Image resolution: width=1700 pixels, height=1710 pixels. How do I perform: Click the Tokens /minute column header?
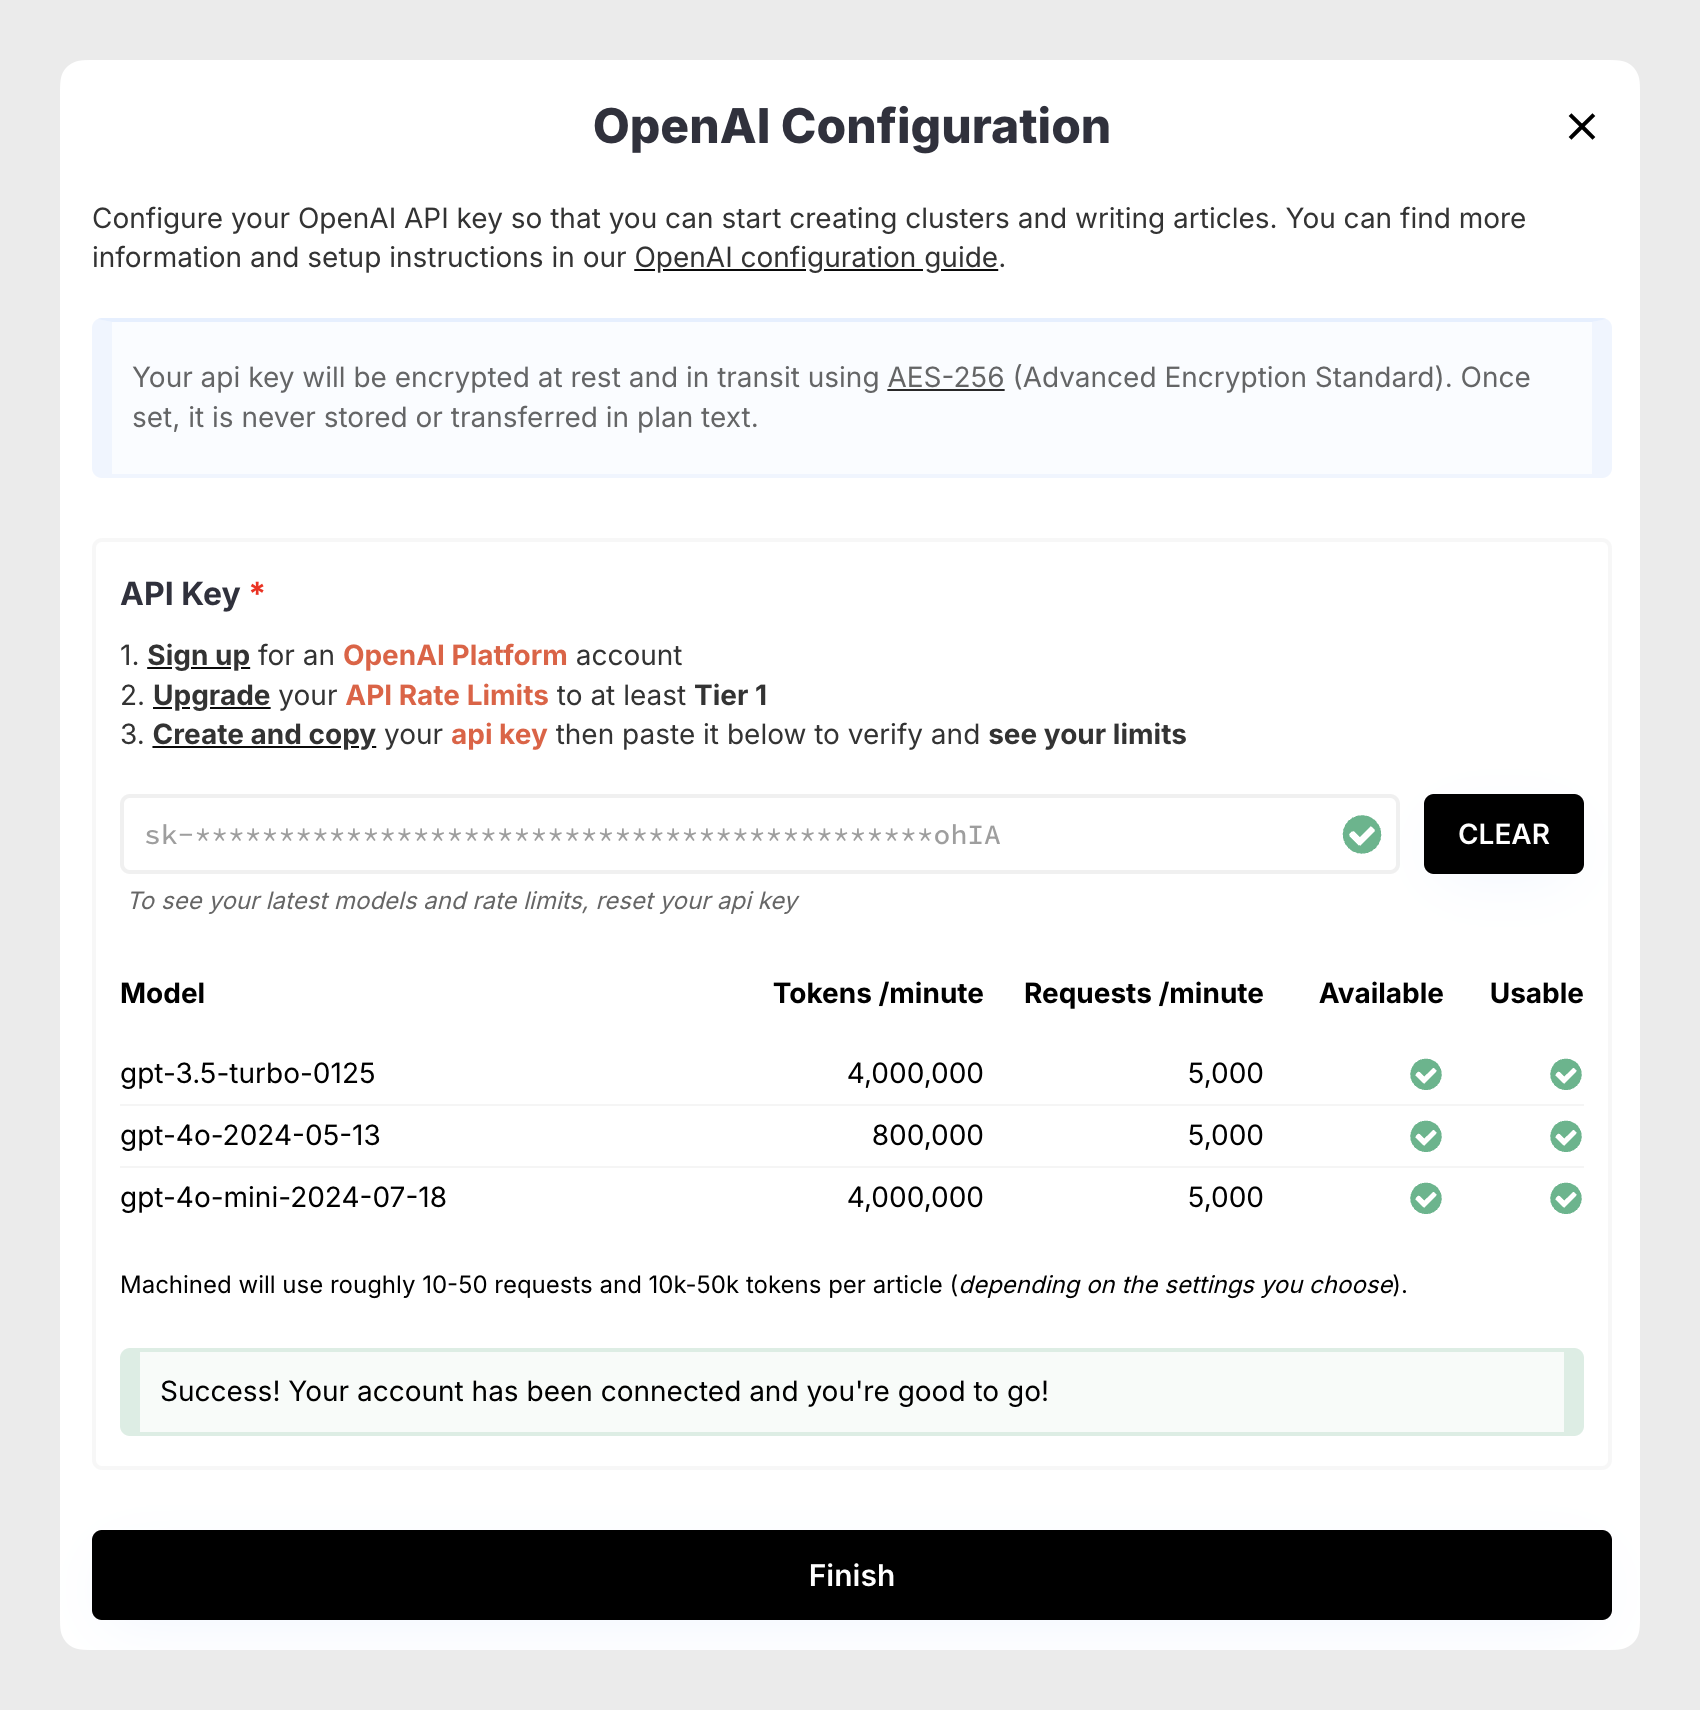tap(877, 994)
